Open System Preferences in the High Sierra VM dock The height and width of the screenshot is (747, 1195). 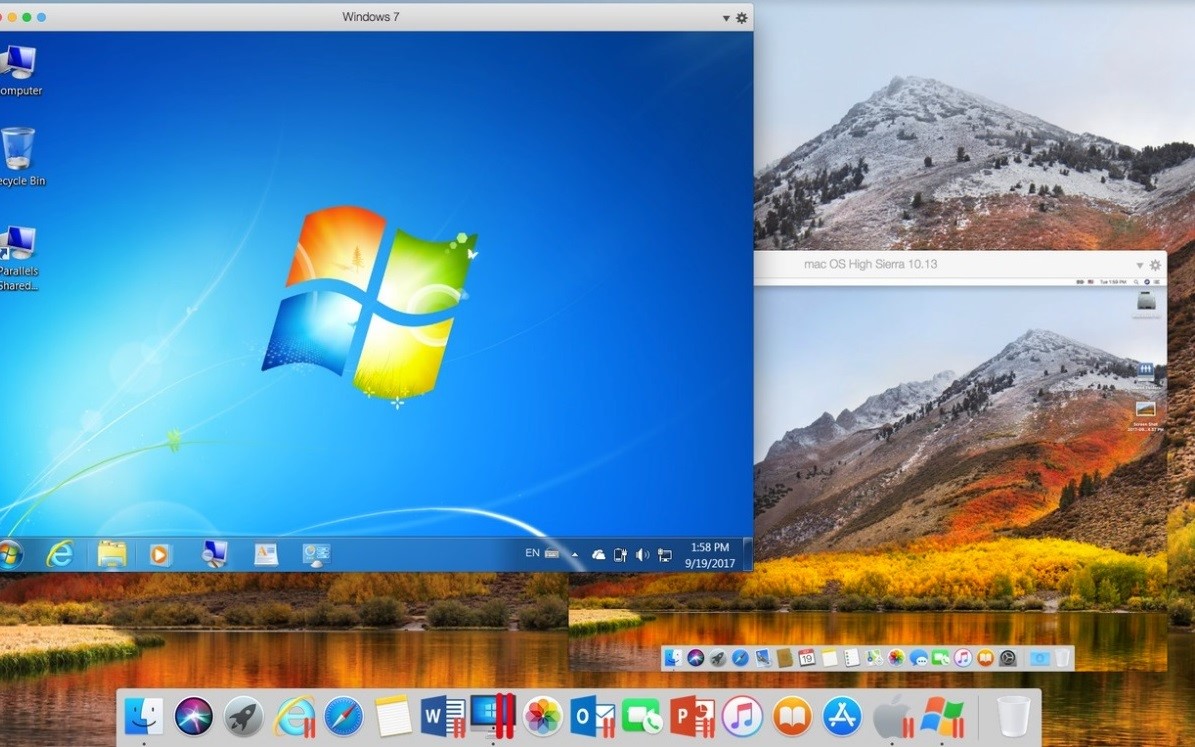(x=1008, y=658)
